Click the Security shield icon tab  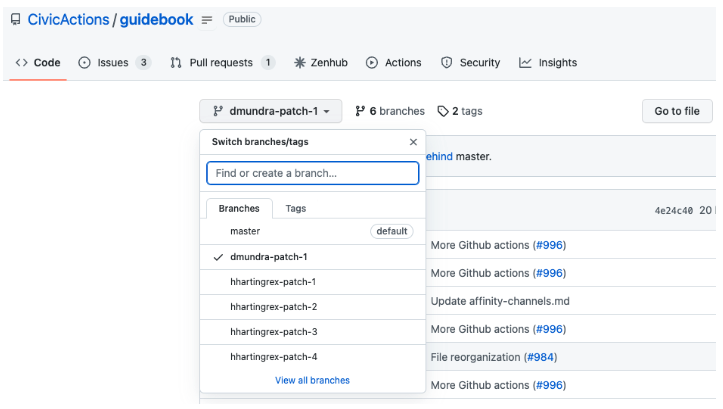[470, 62]
